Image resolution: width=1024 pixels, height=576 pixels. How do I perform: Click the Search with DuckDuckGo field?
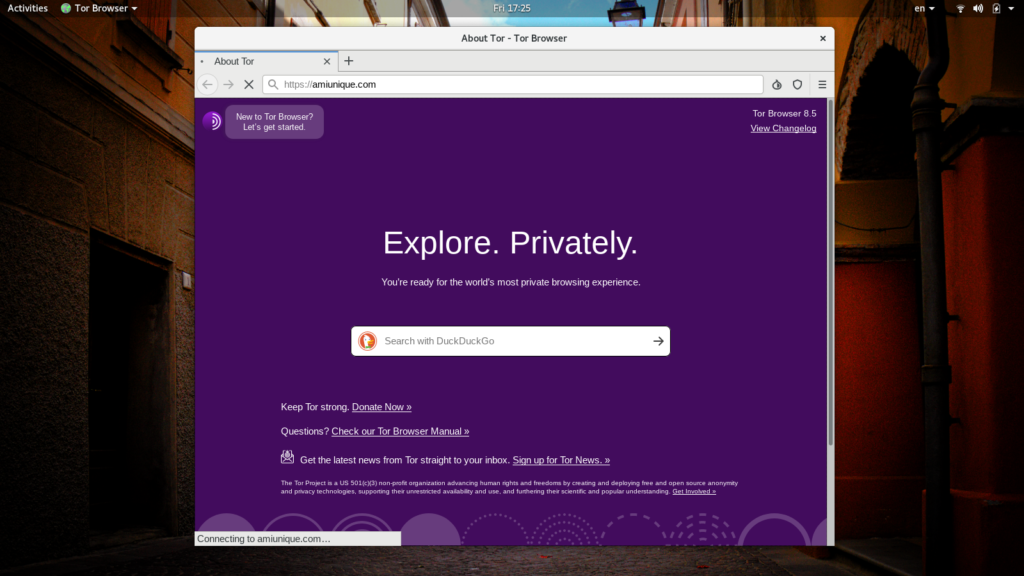point(510,341)
